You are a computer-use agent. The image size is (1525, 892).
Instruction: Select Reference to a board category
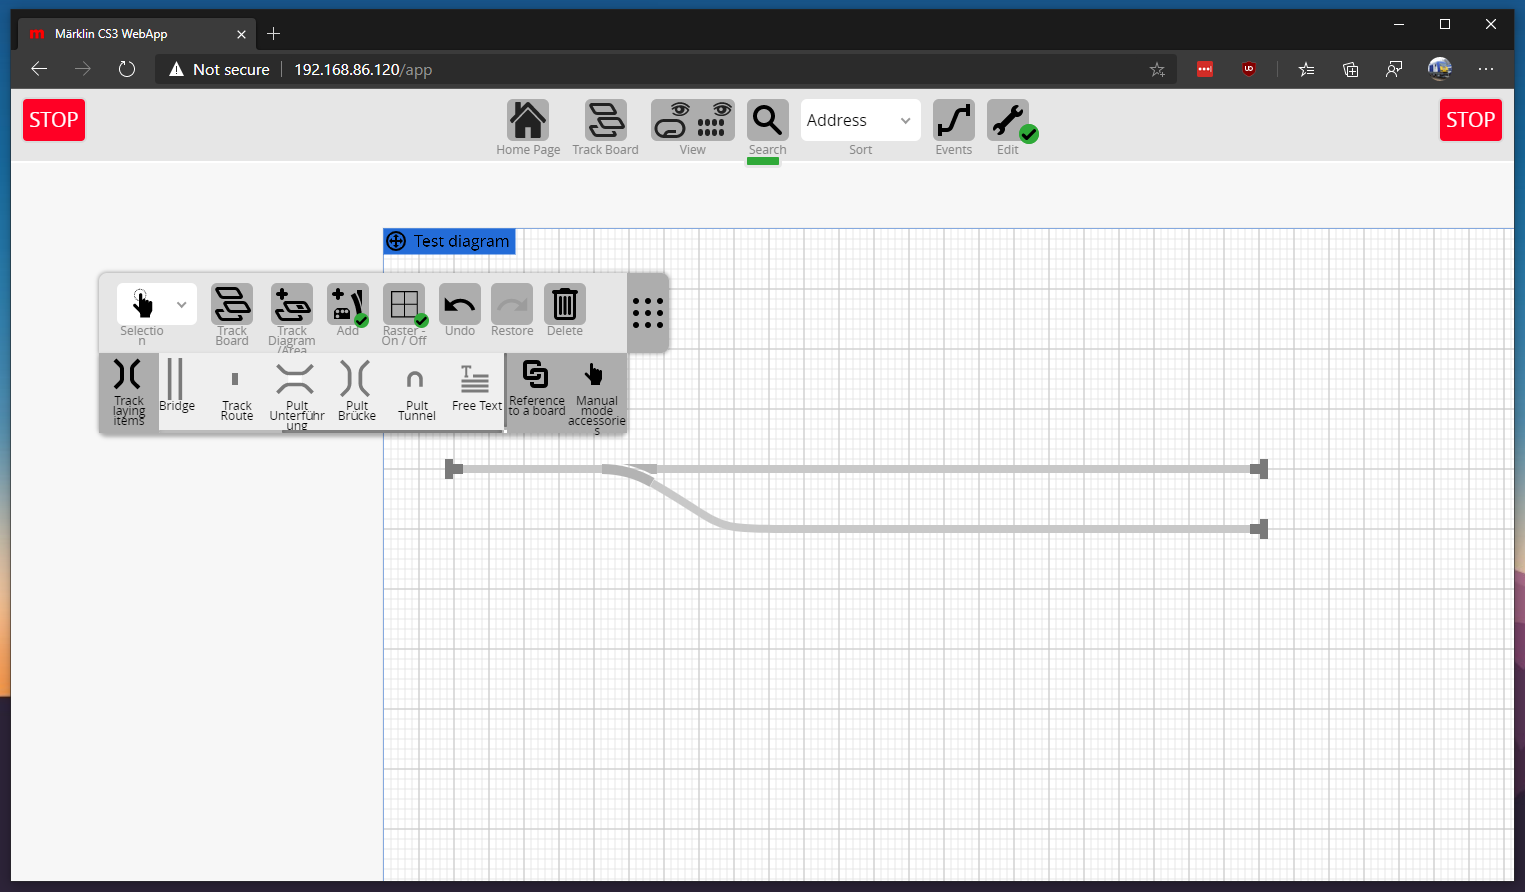tap(536, 390)
